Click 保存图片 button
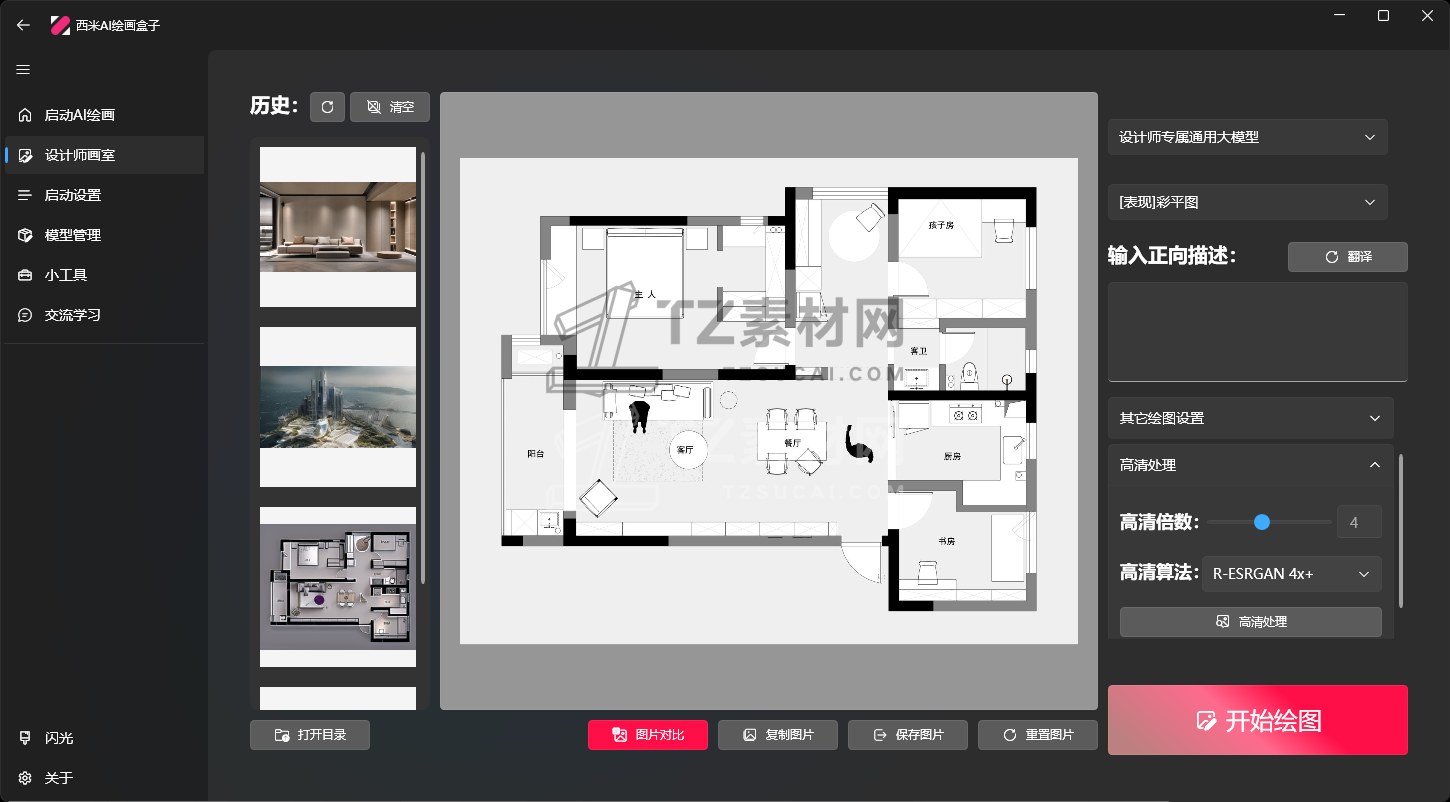1450x802 pixels. [908, 735]
